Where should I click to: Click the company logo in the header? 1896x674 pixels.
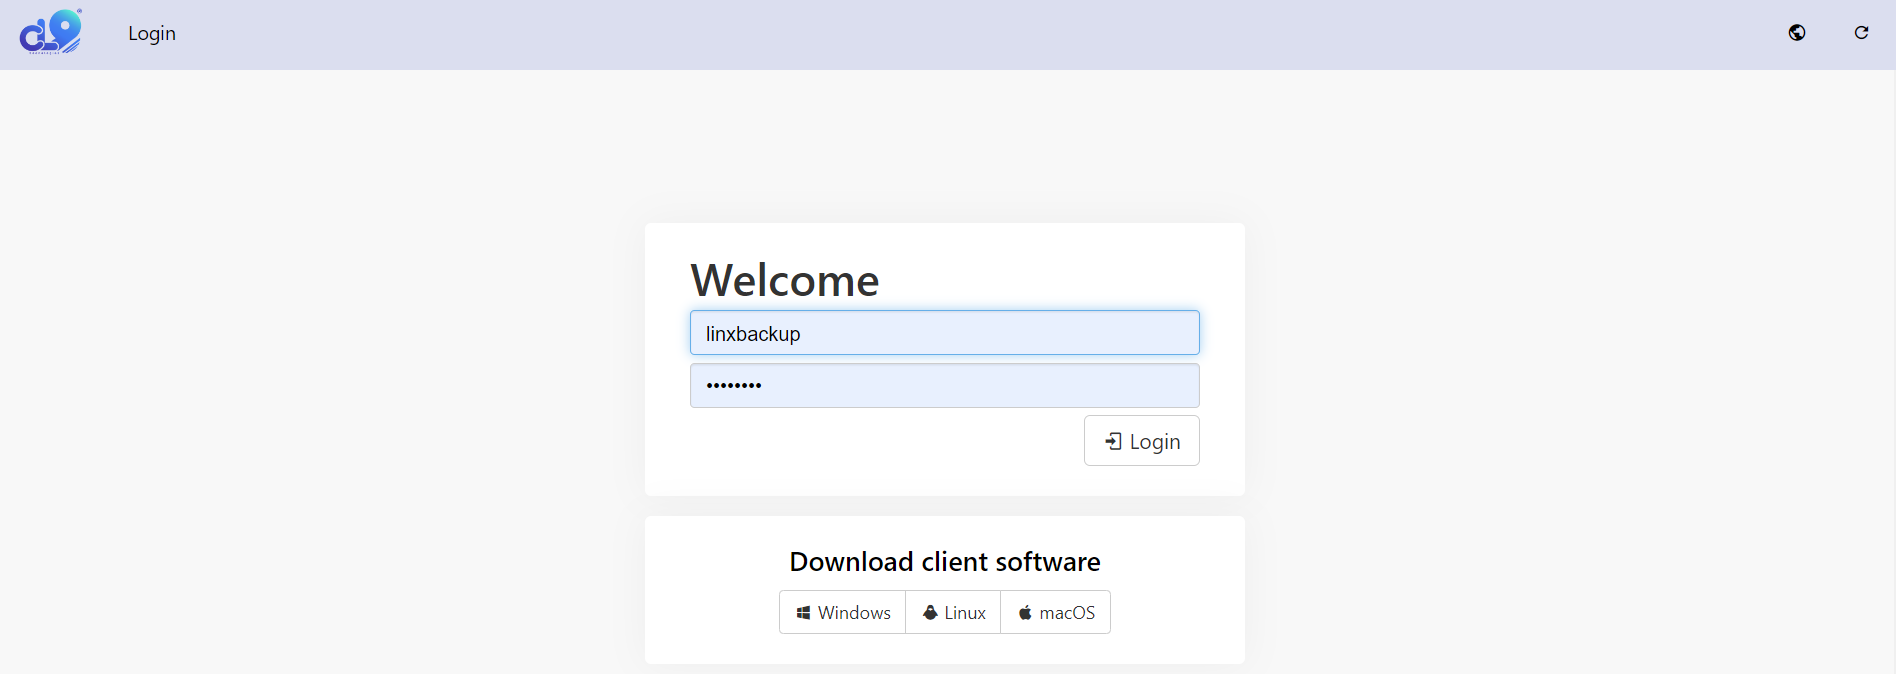coord(51,32)
